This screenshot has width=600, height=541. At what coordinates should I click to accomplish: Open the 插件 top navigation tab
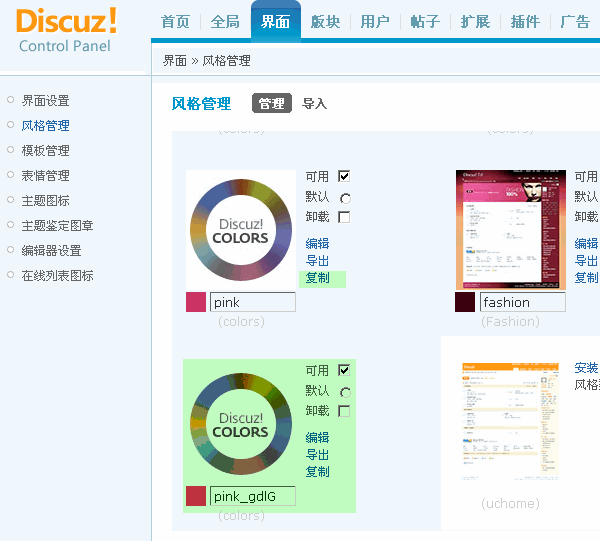525,22
